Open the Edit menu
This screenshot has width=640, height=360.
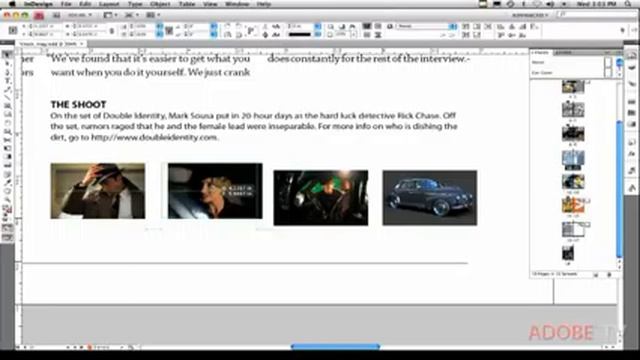tap(85, 4)
